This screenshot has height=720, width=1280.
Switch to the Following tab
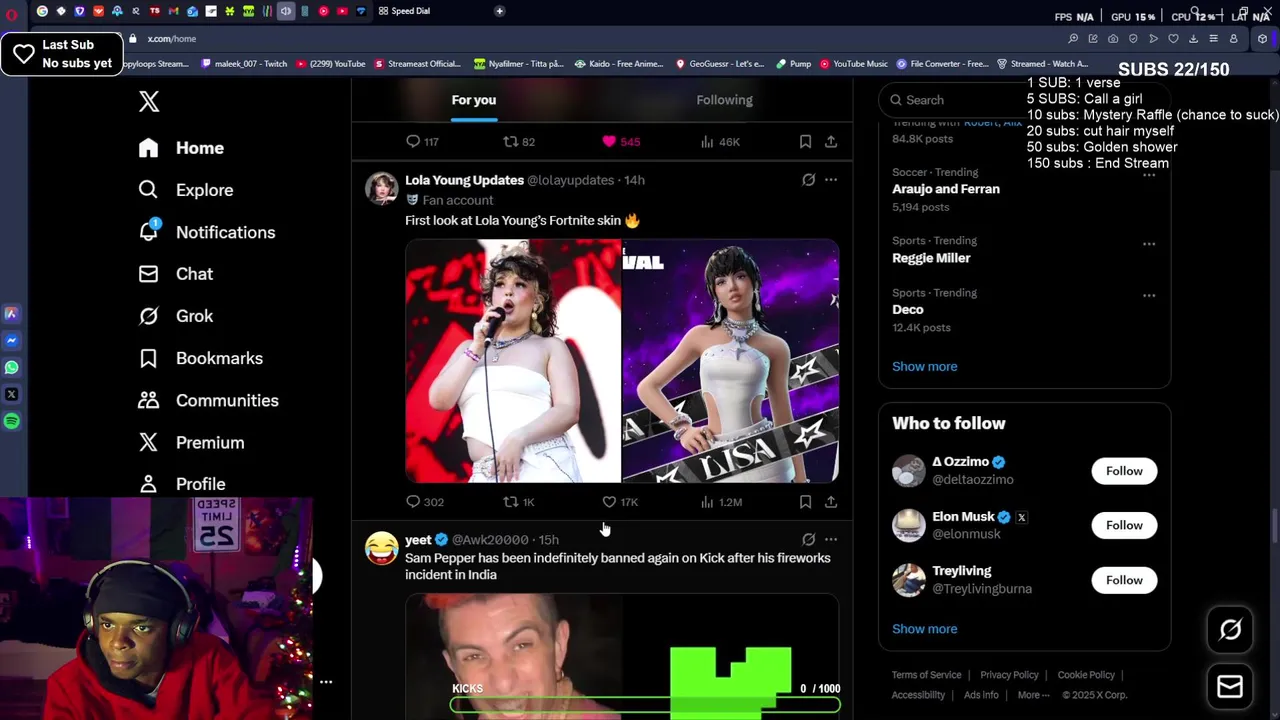point(724,100)
